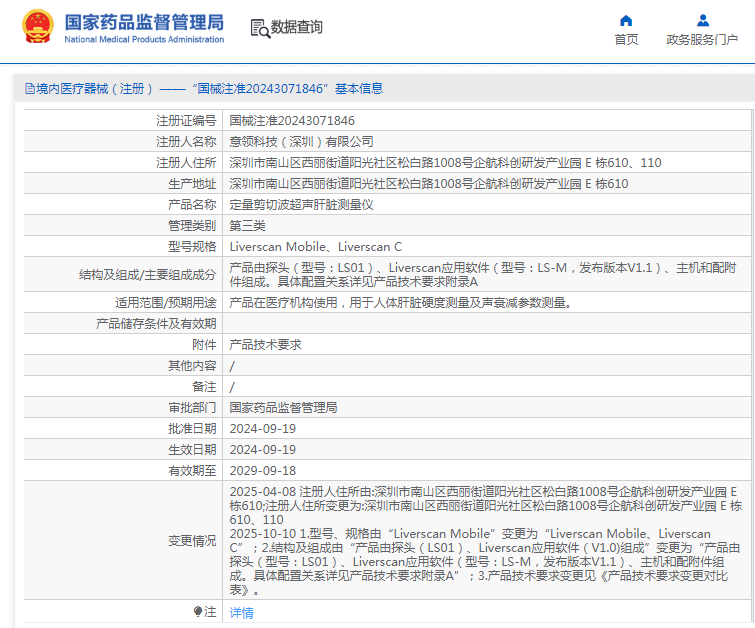The width and height of the screenshot is (755, 628).
Task: Go to 首页 text link
Action: [626, 40]
